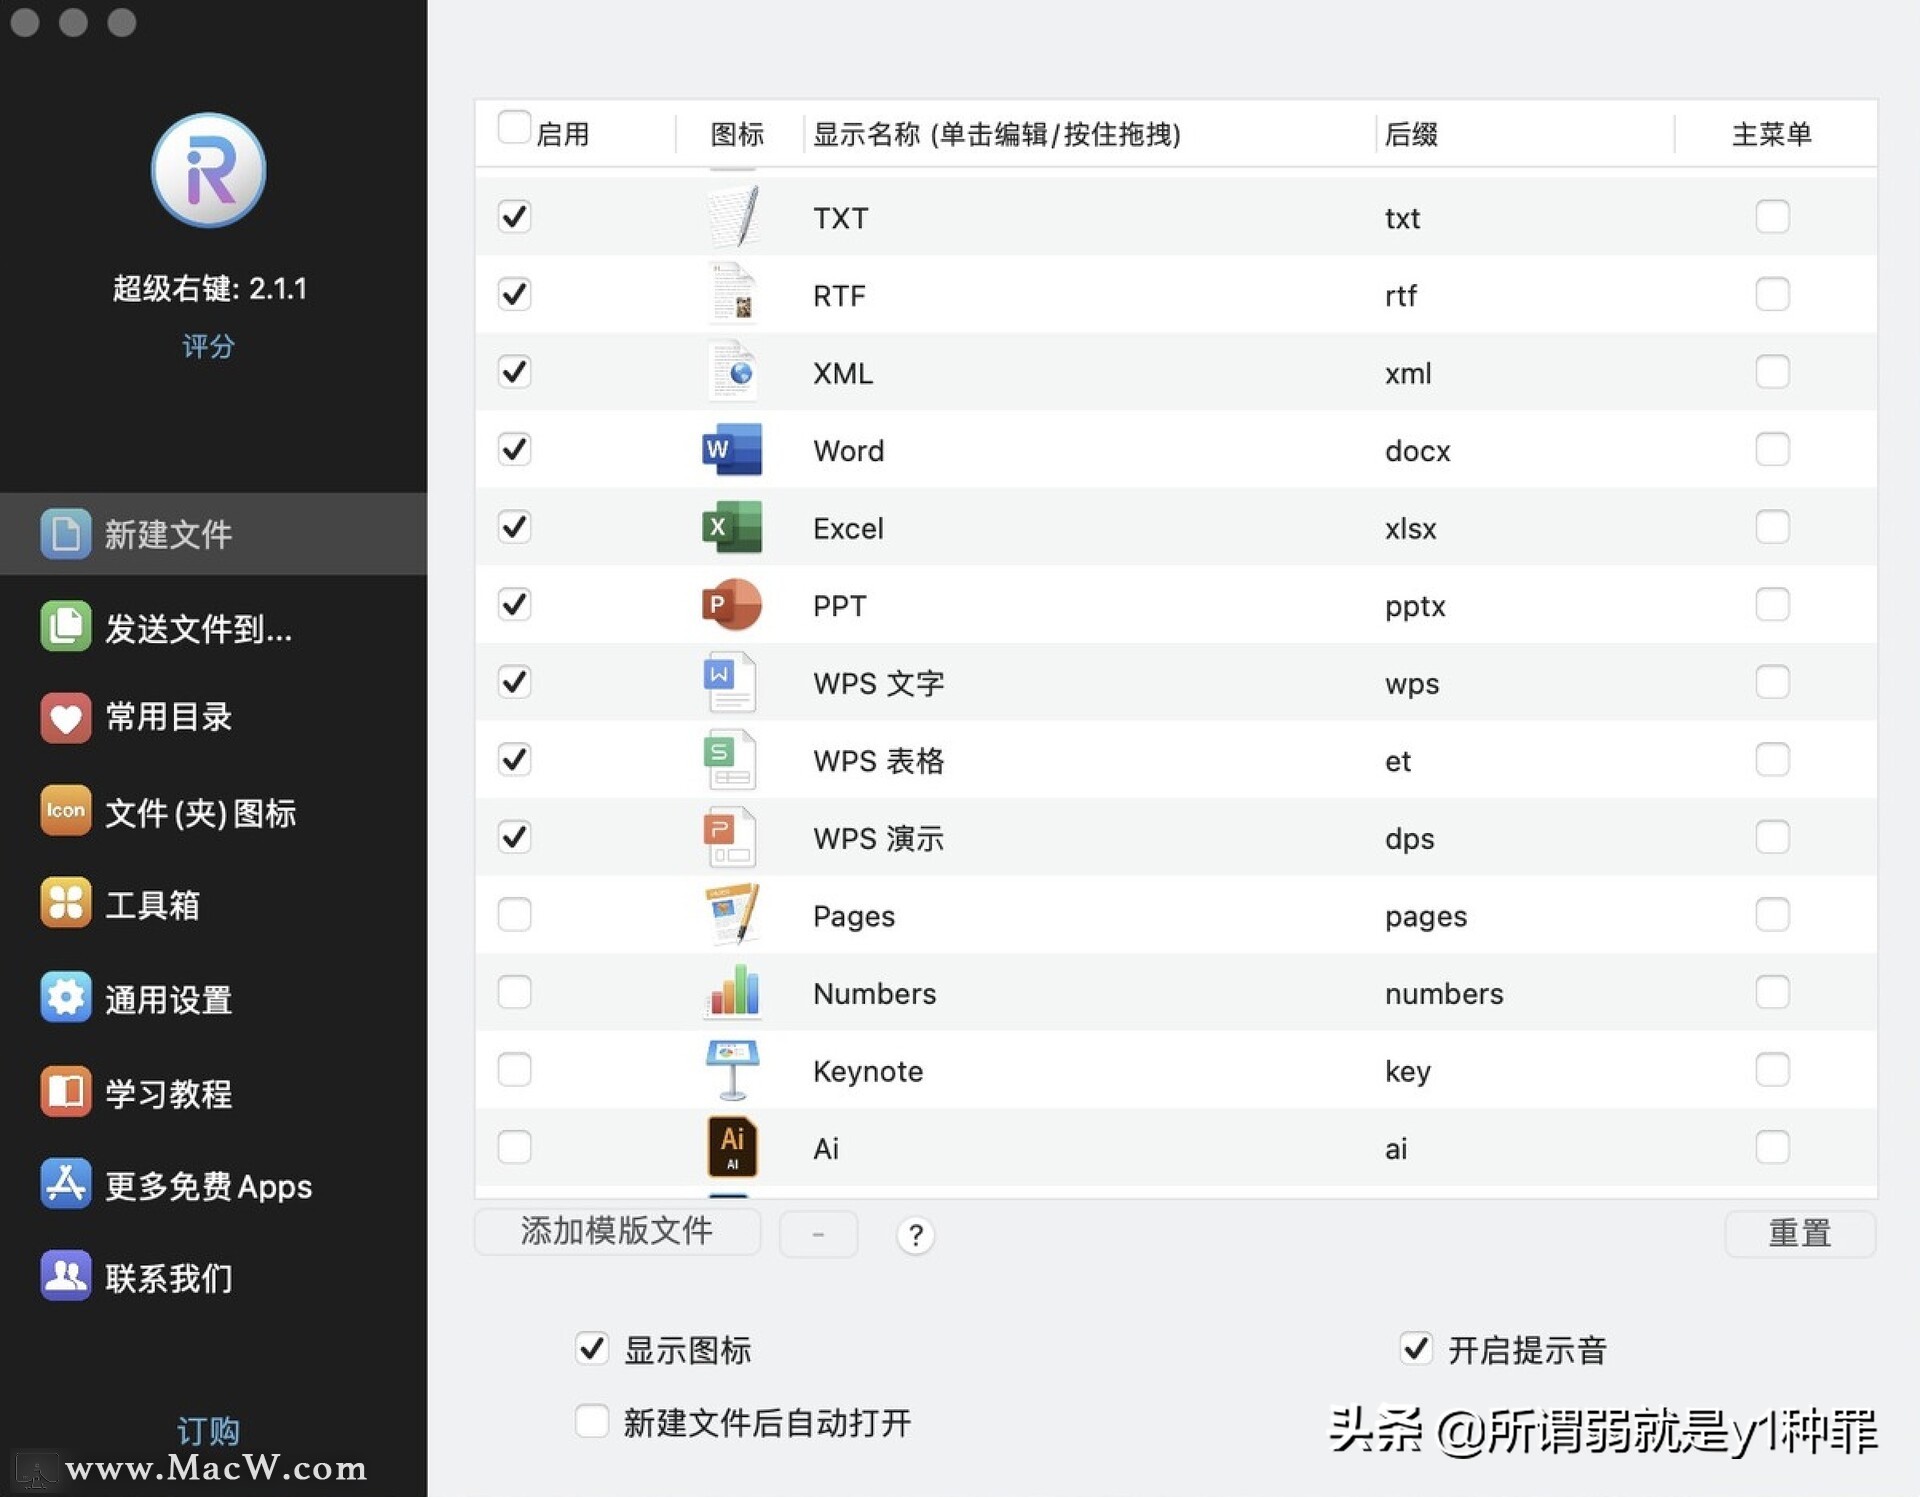Click the Keynote podium icon

(x=733, y=1069)
